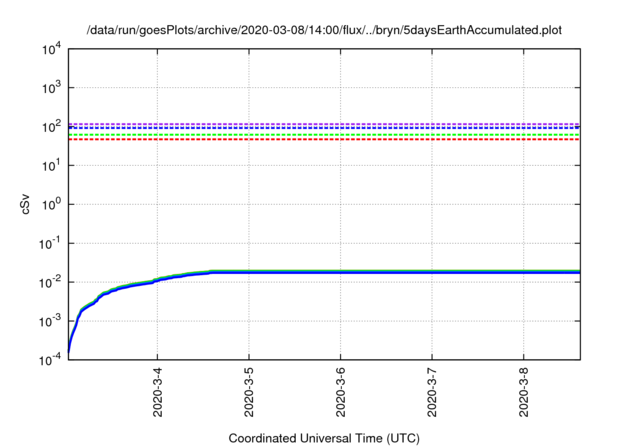Click the purple dashed threshold line

pos(324,124)
